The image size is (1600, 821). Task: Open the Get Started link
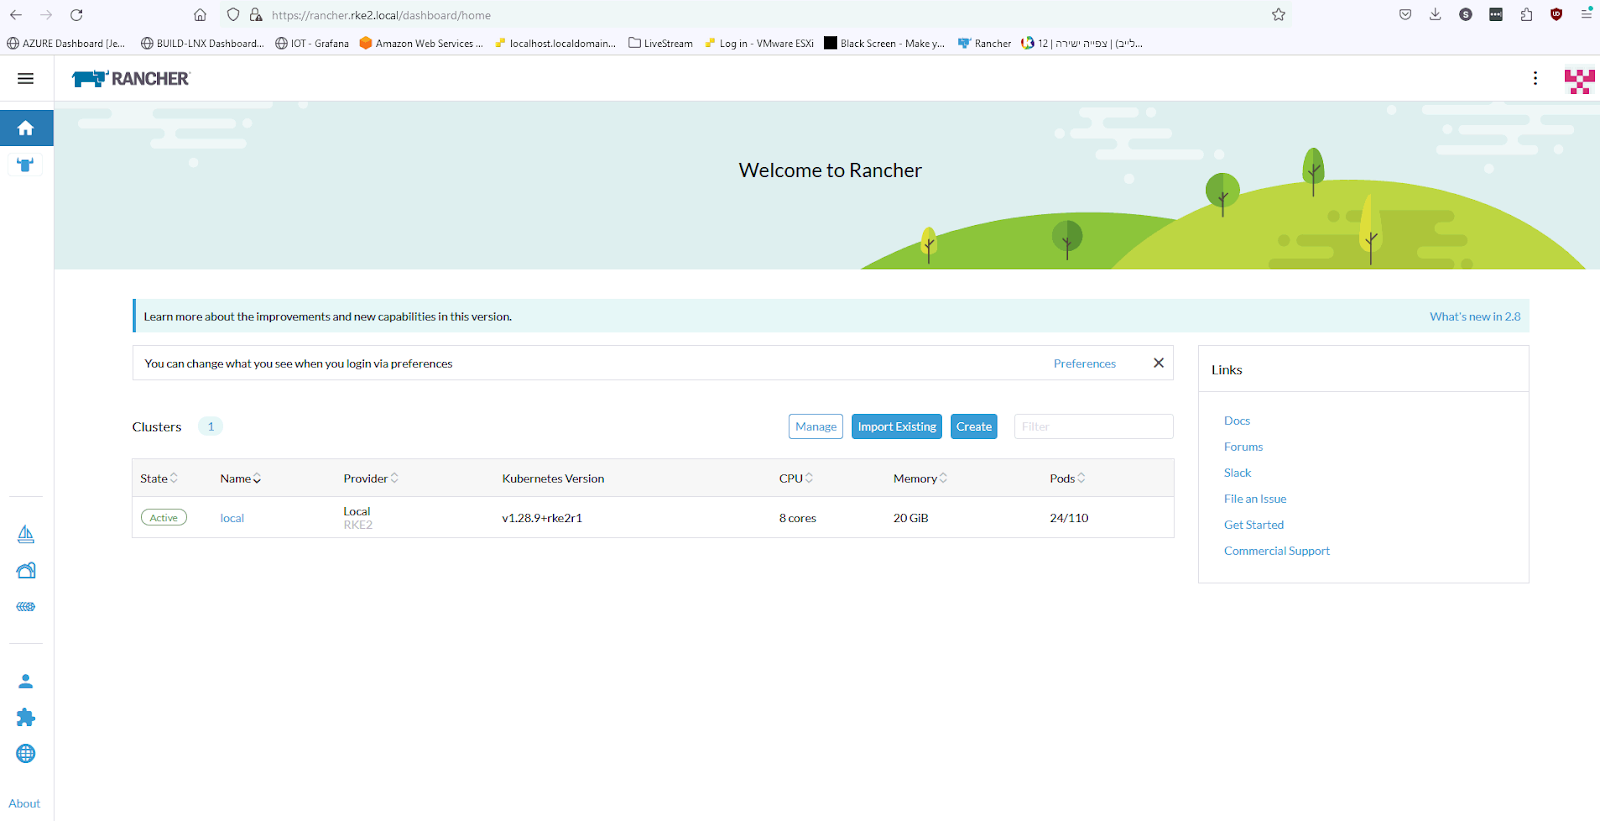(1254, 525)
